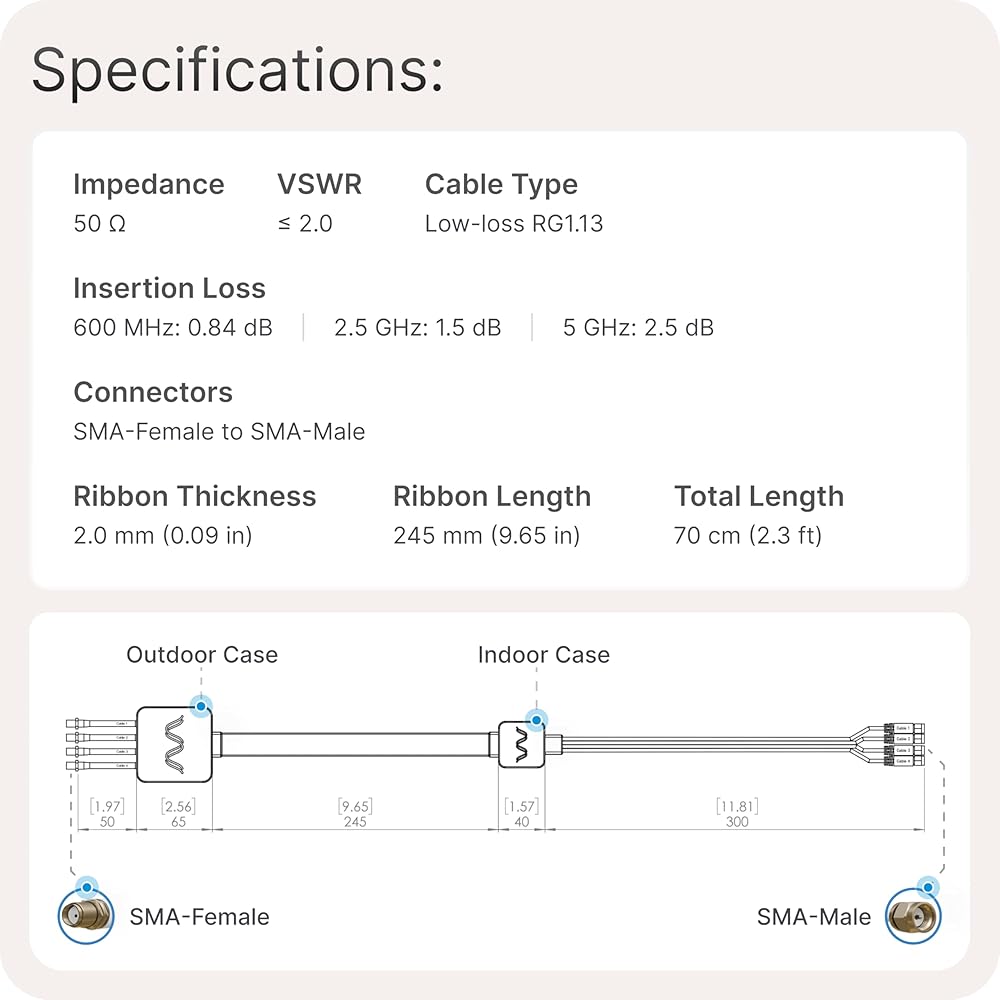Click the Impedance 50 Ω value
This screenshot has width=1000, height=1000.
coord(100,224)
